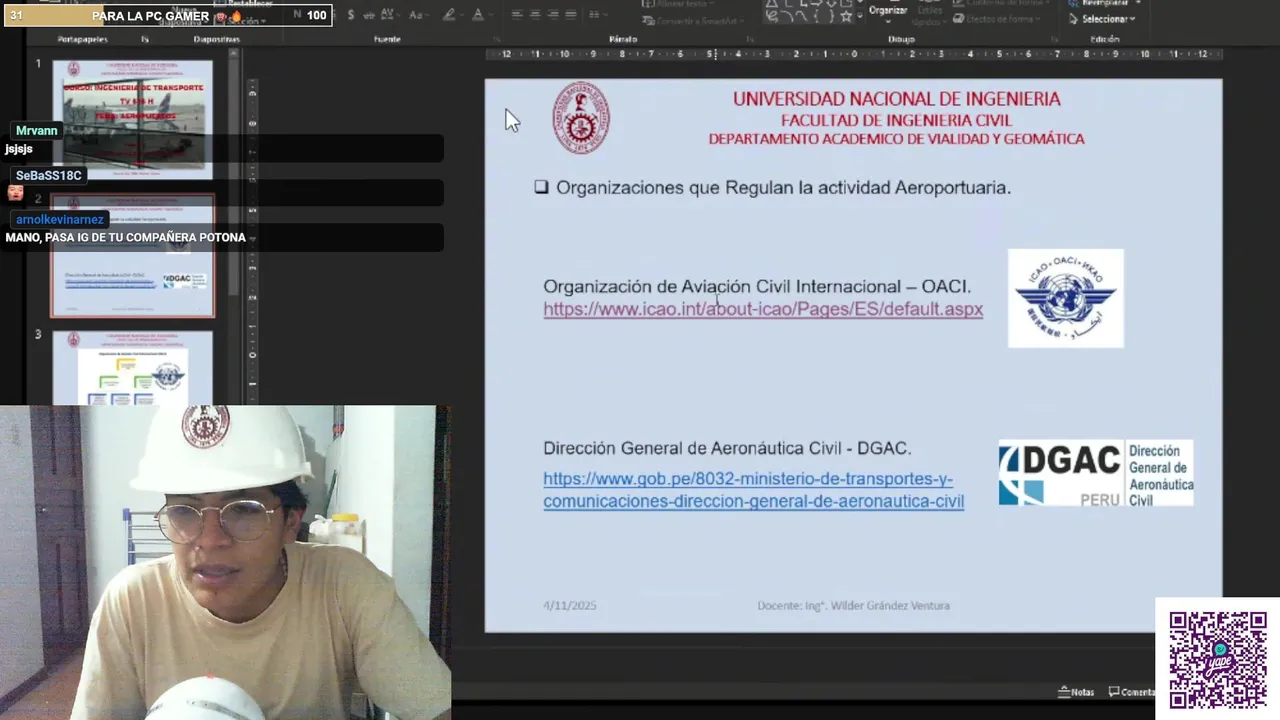Screen dimensions: 1280x720
Task: Open Contorno de forma dropdown
Action: click(1000, 3)
